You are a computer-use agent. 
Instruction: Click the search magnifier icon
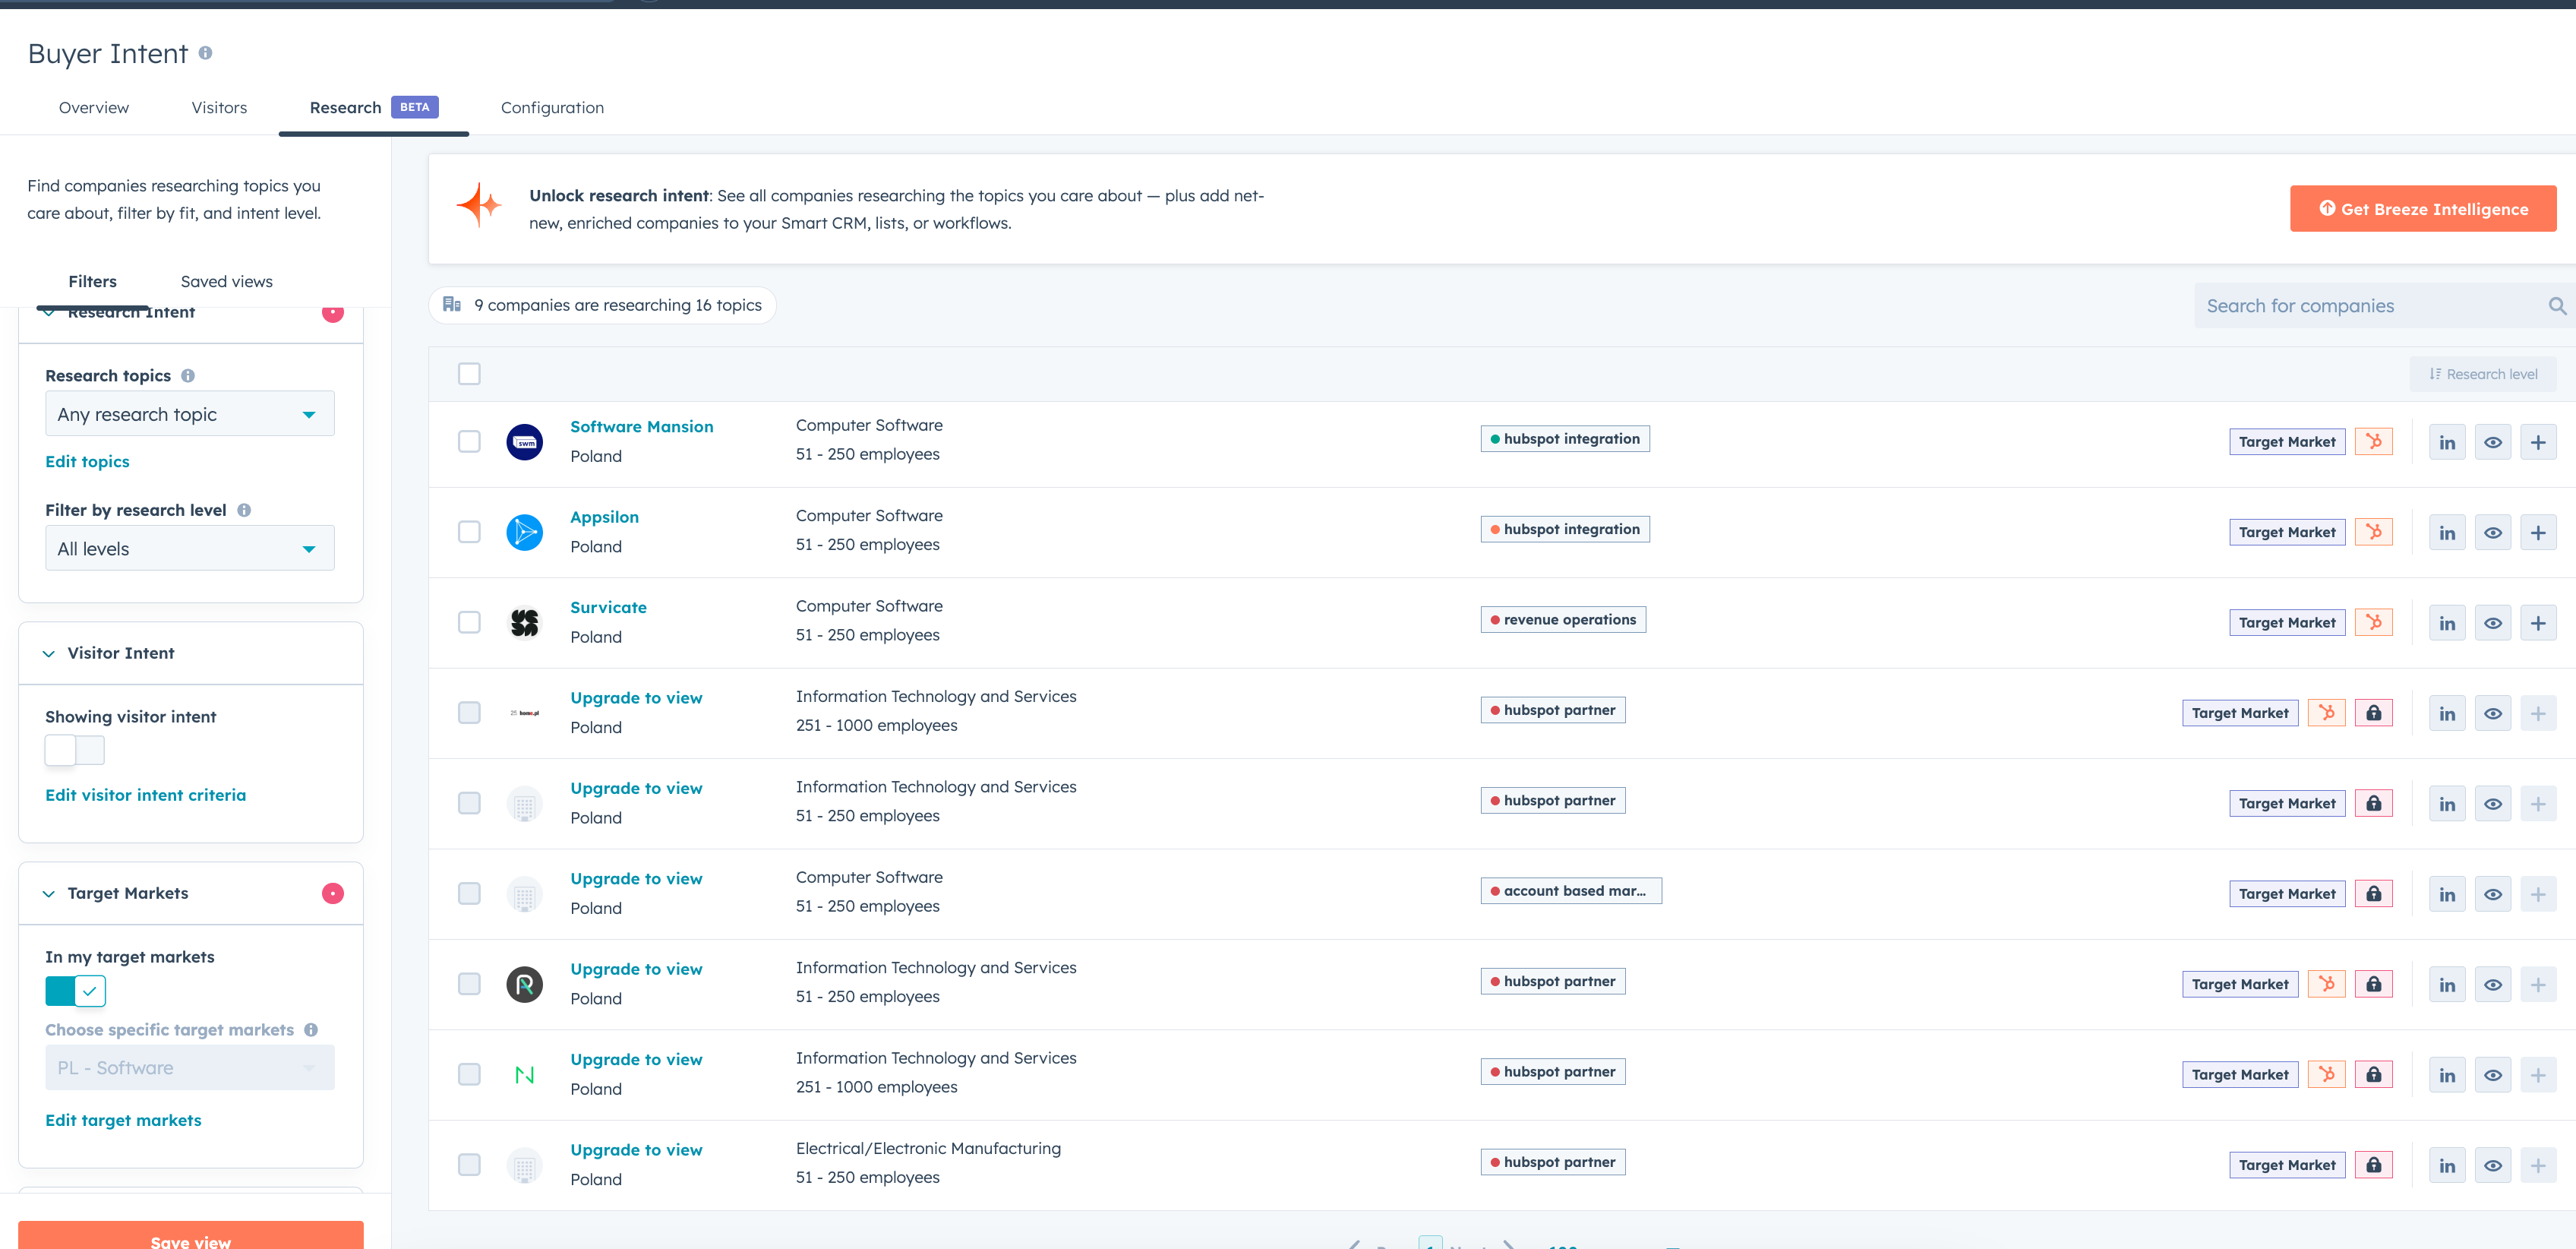(2556, 306)
